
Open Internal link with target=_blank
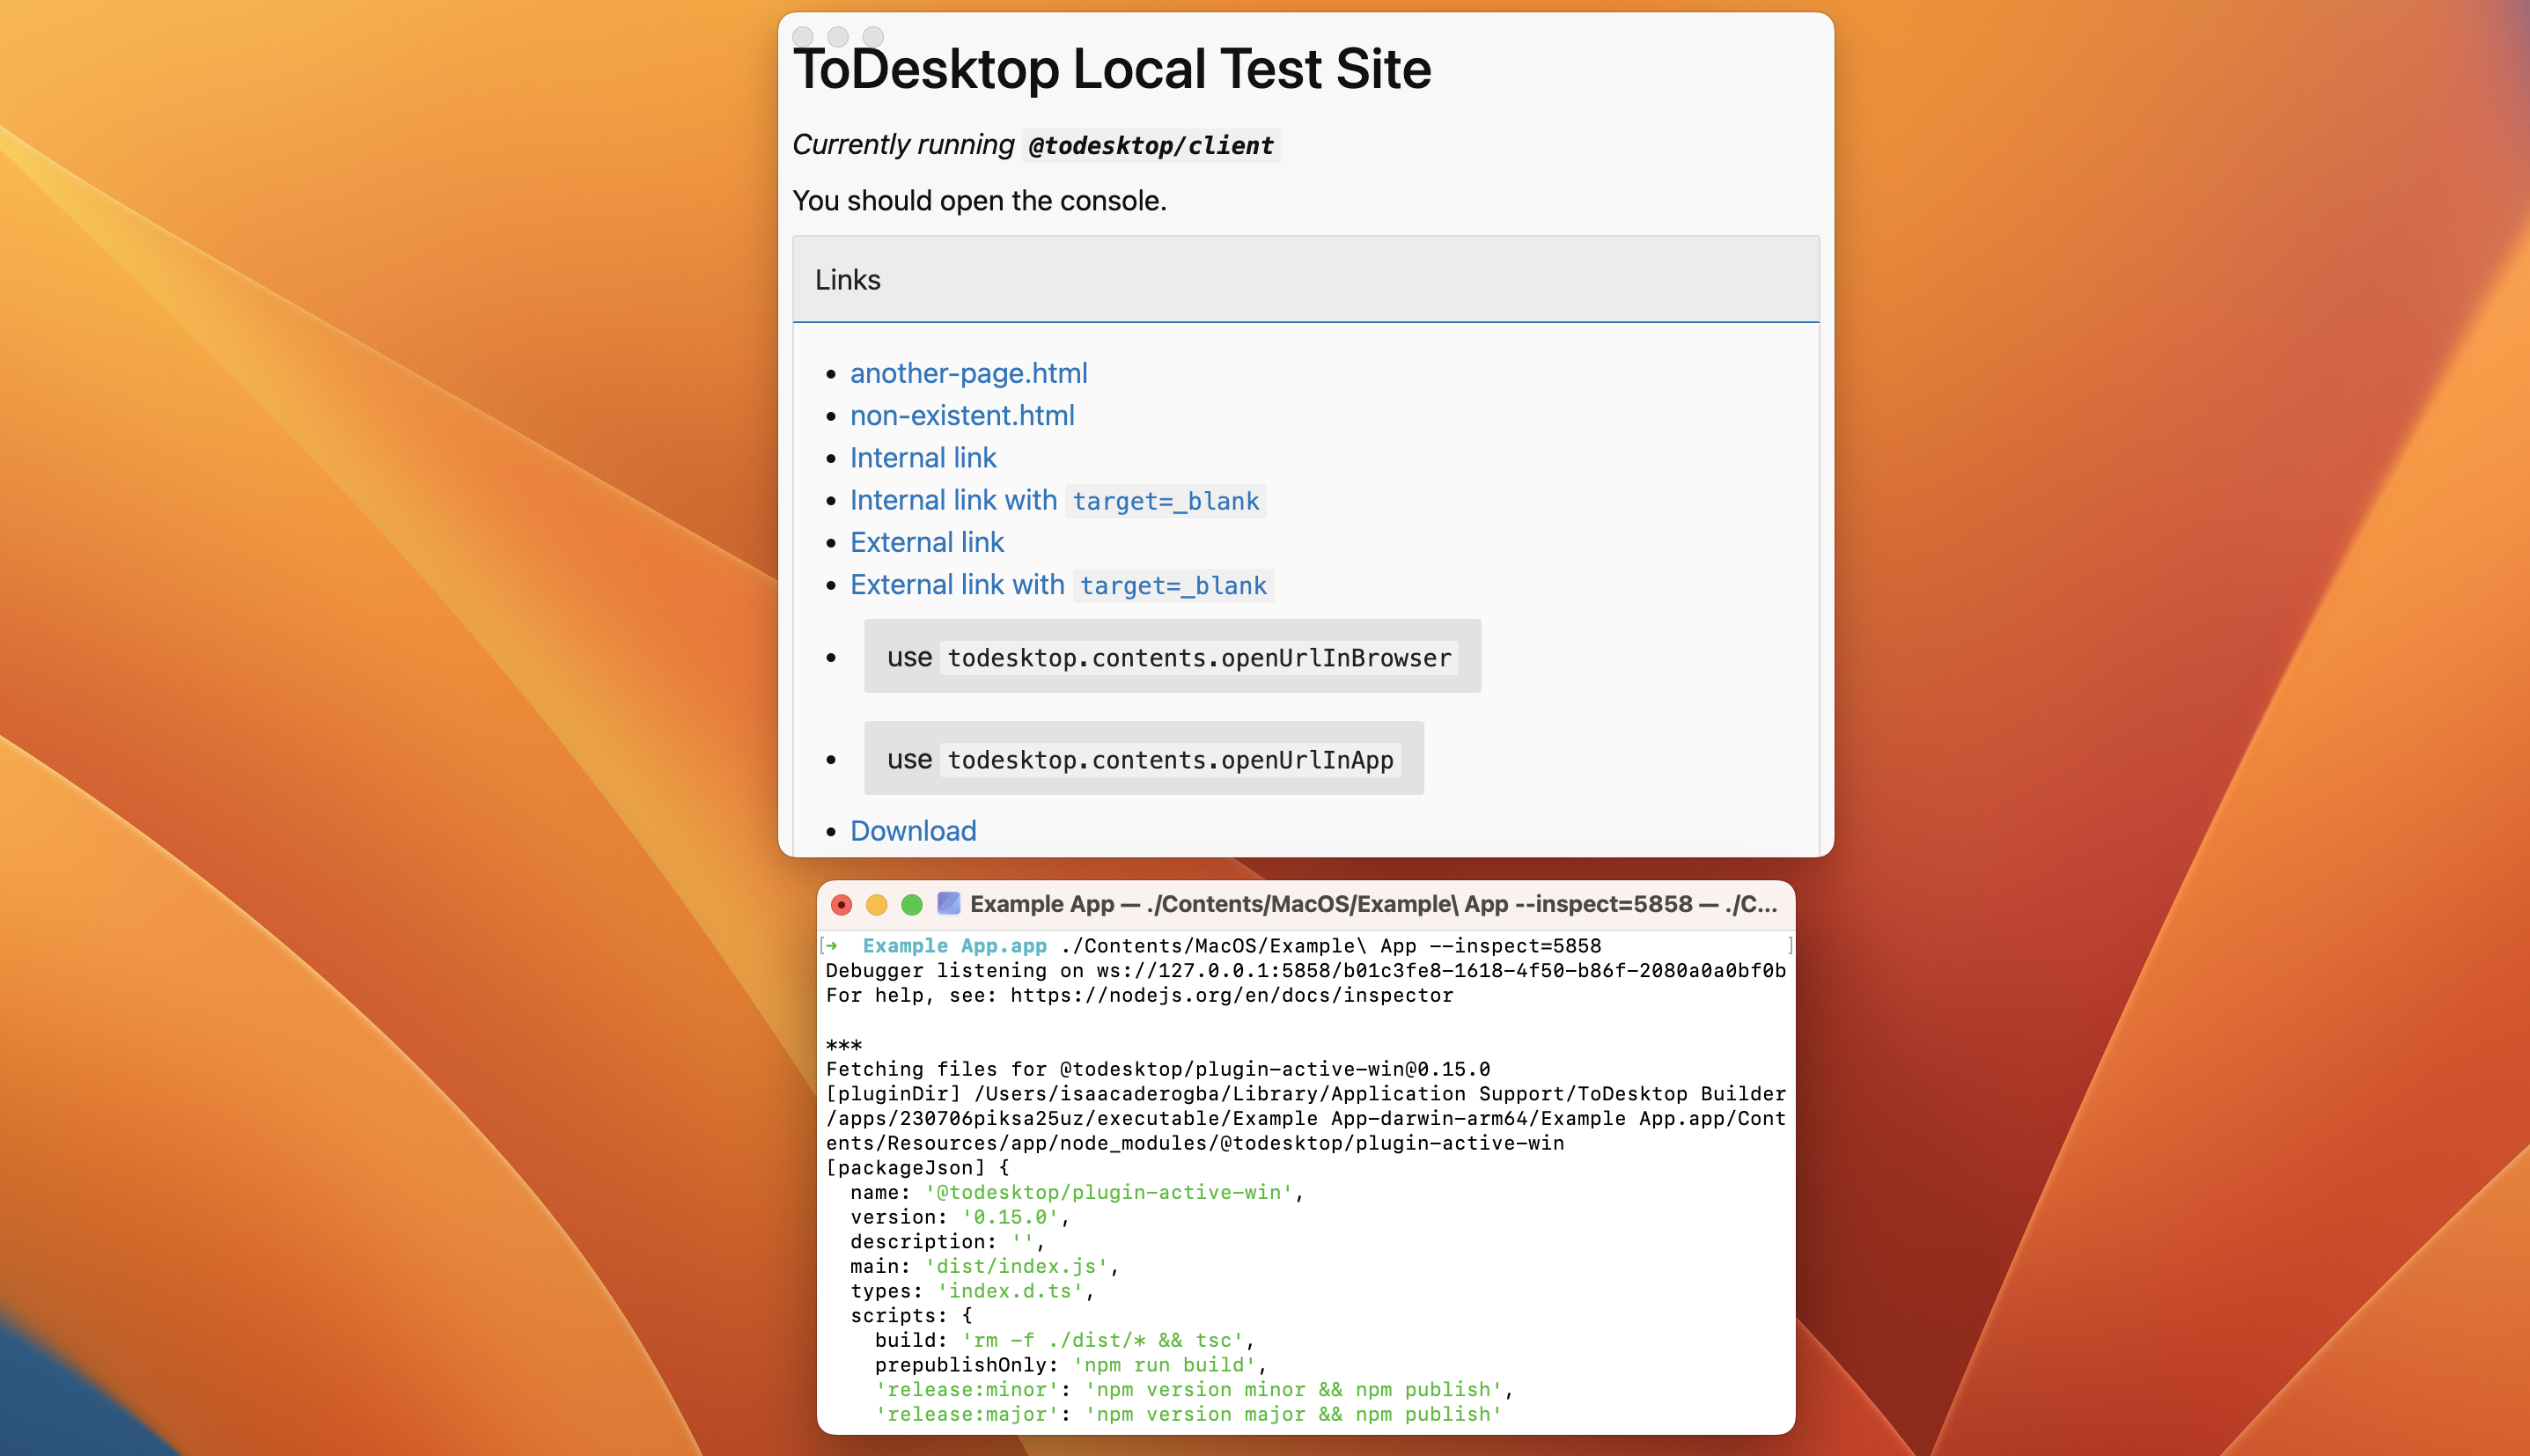coord(1056,500)
